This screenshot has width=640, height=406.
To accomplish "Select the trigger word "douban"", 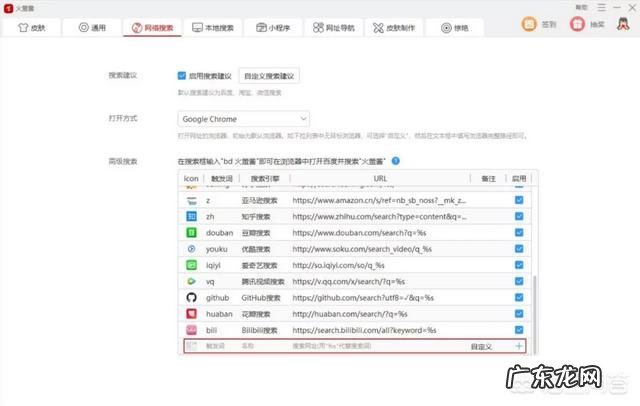I will coord(220,233).
